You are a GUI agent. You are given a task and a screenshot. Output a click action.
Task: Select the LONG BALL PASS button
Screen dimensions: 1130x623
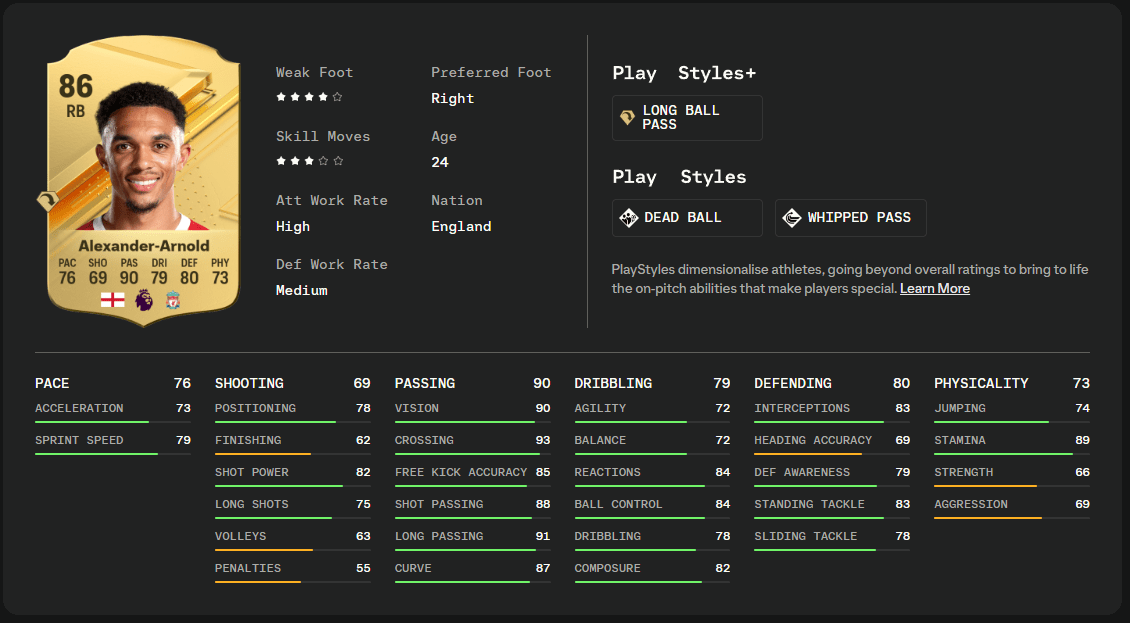click(687, 118)
